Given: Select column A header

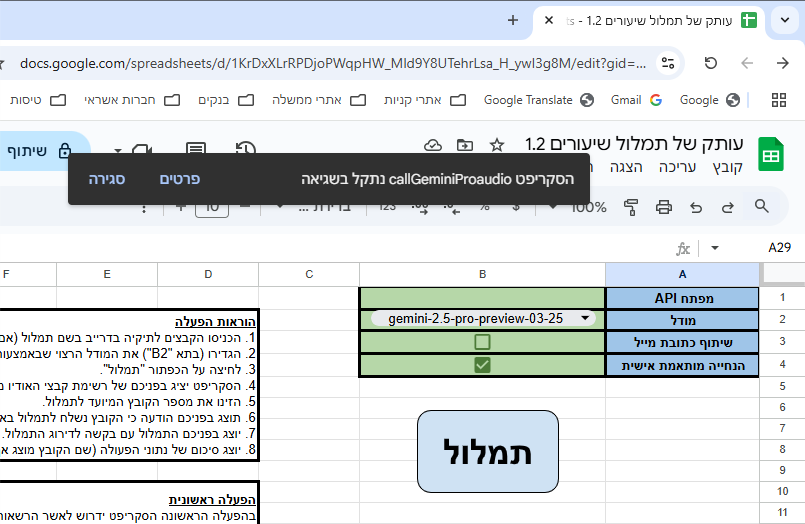Looking at the screenshot, I should tap(682, 274).
